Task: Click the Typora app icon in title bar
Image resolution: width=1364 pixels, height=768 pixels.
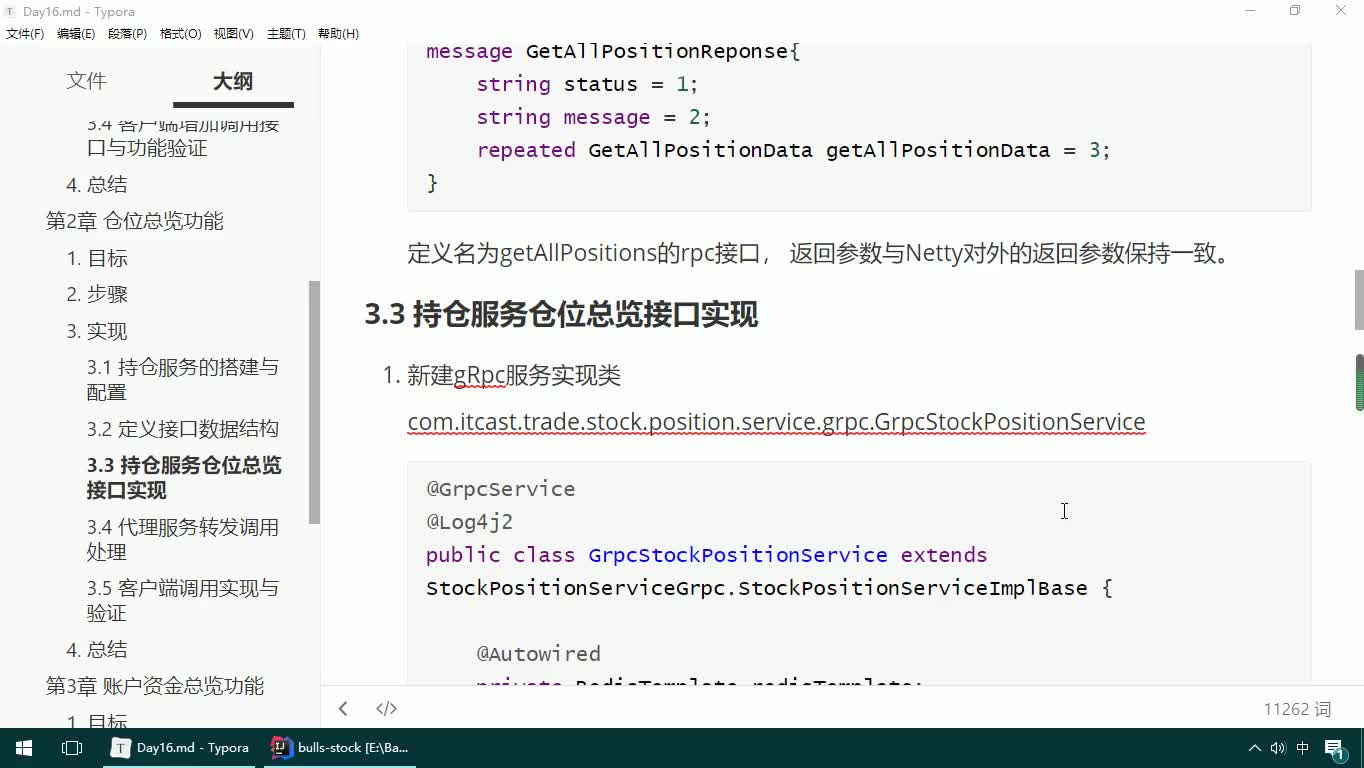Action: 10,11
